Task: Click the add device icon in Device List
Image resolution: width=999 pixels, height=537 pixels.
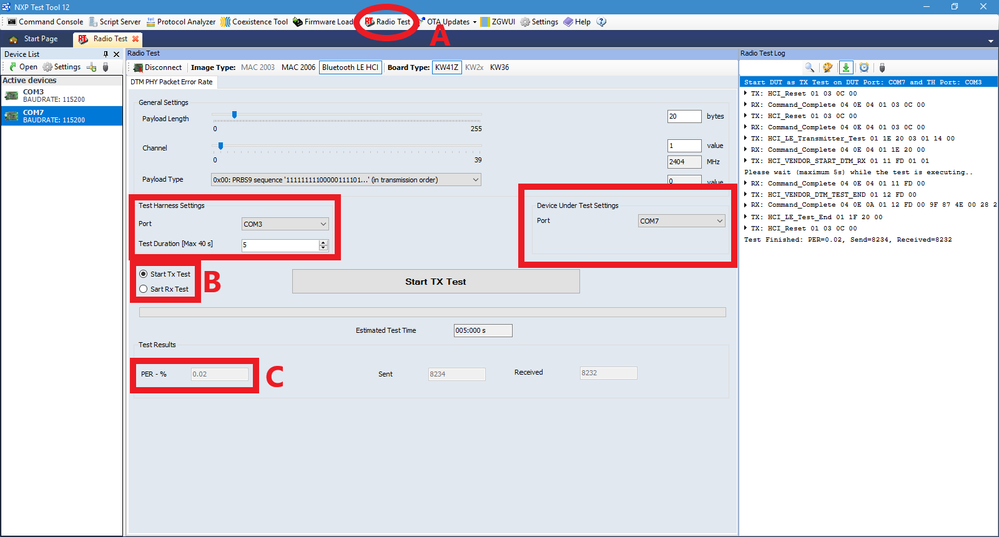Action: [92, 67]
